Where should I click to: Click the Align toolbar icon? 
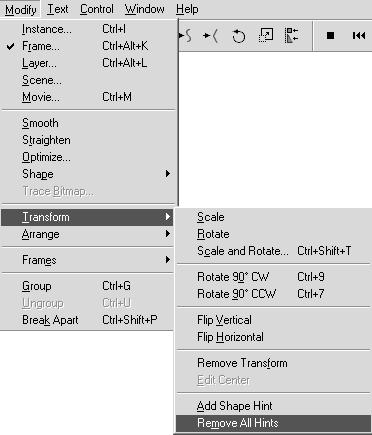pyautogui.click(x=291, y=35)
